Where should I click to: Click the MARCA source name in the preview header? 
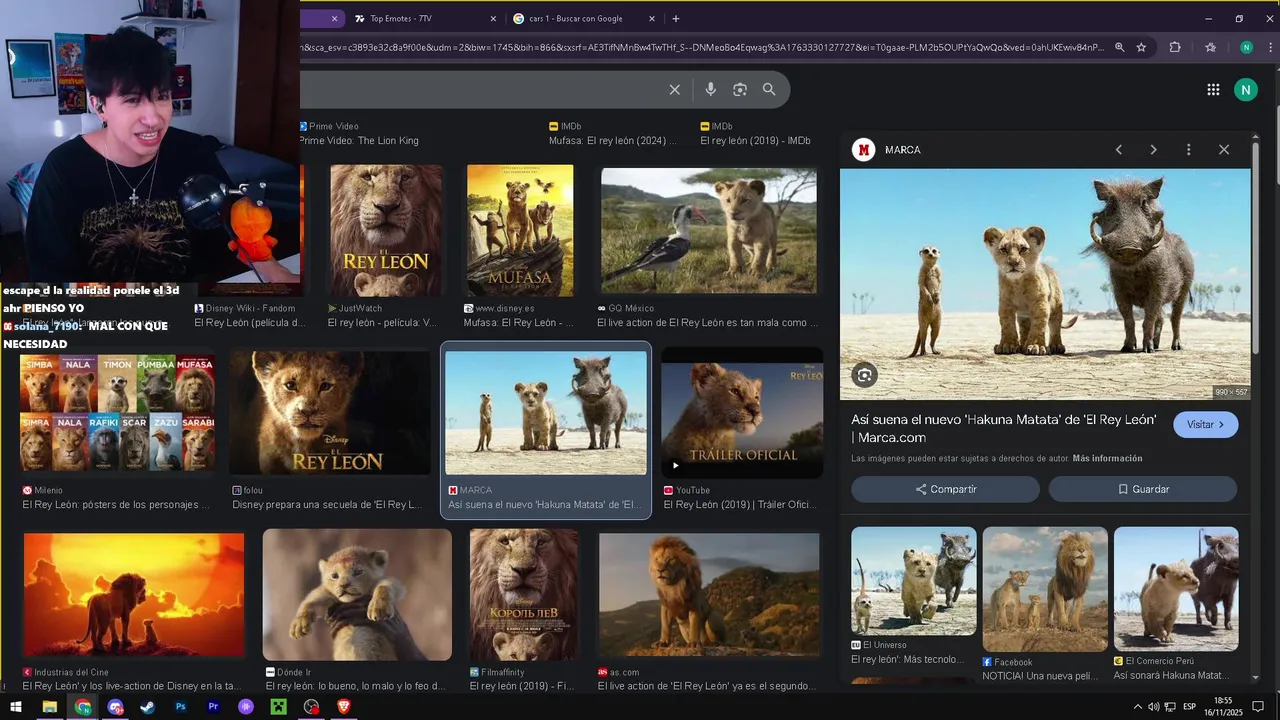pos(903,150)
